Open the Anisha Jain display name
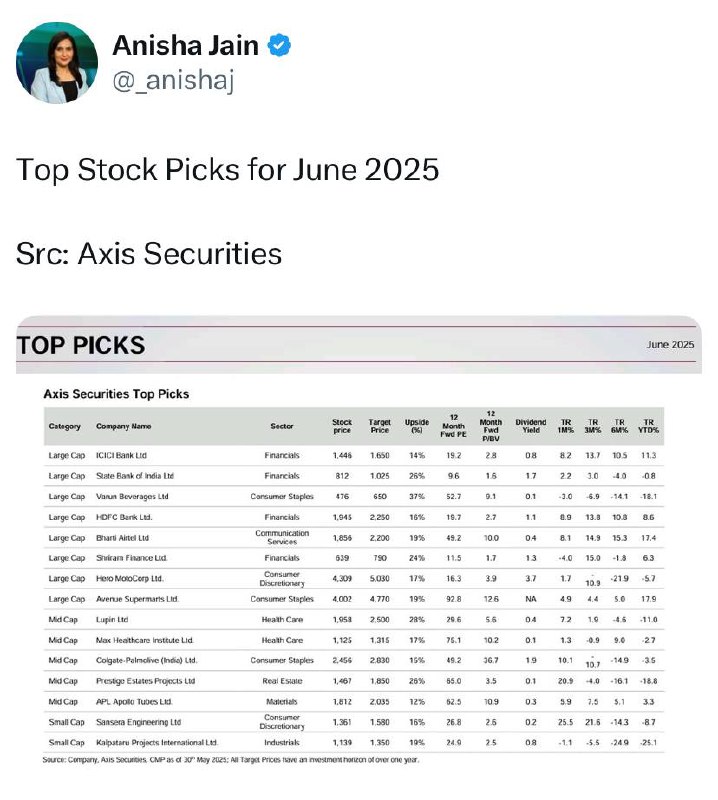This screenshot has width=718, height=800. point(185,46)
